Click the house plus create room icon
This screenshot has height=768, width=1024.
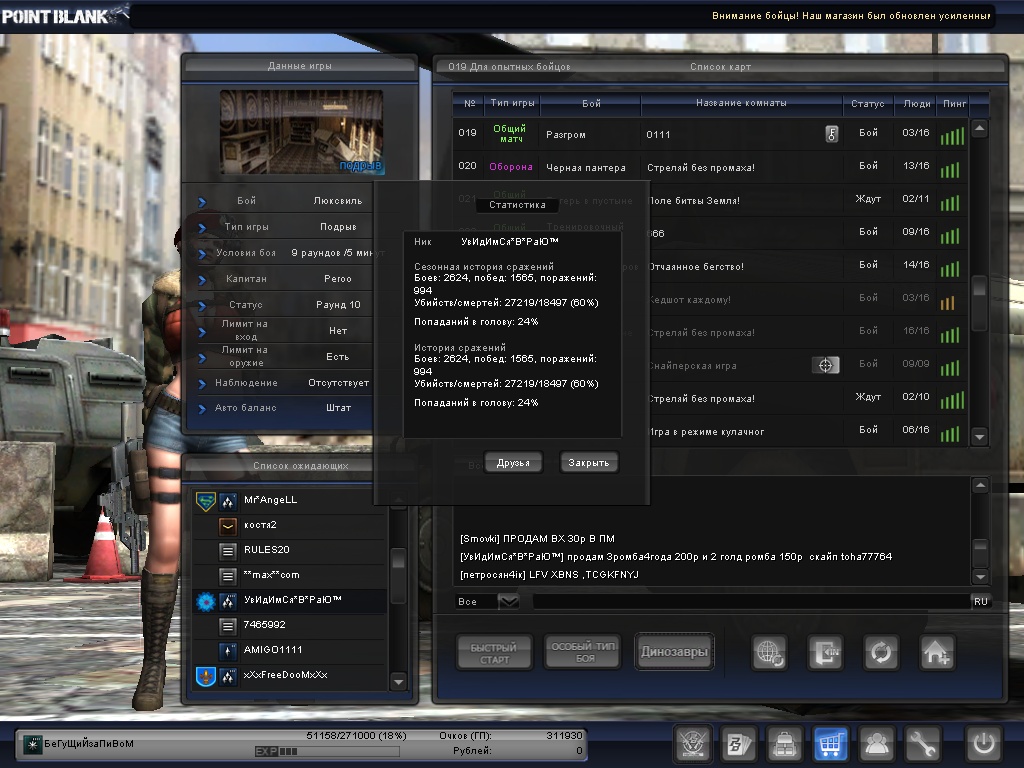(x=937, y=652)
